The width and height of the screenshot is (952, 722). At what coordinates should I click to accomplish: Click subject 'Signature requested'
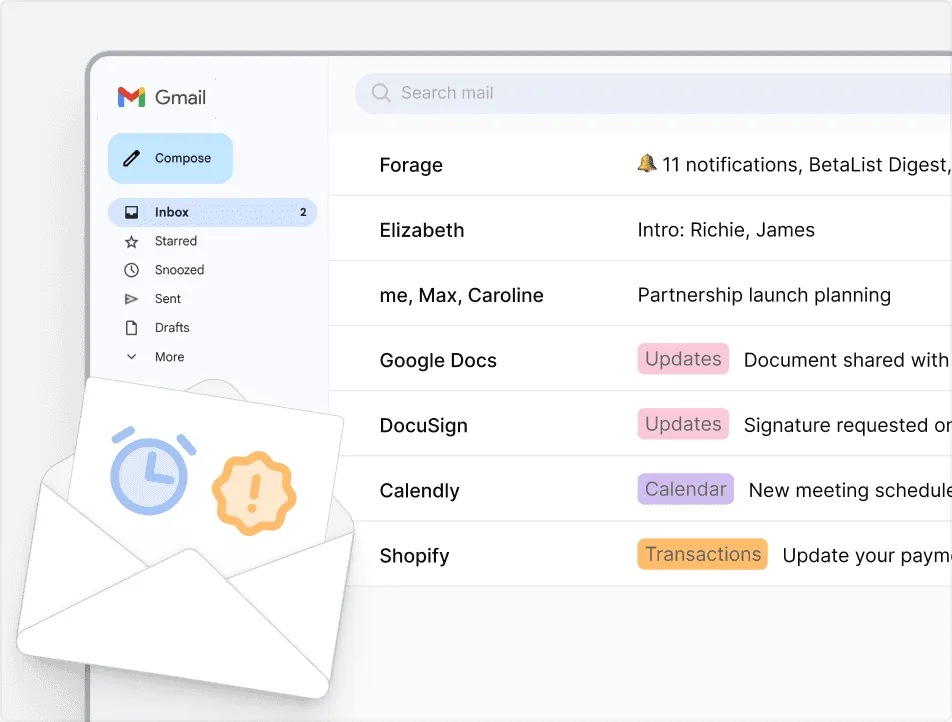837,426
